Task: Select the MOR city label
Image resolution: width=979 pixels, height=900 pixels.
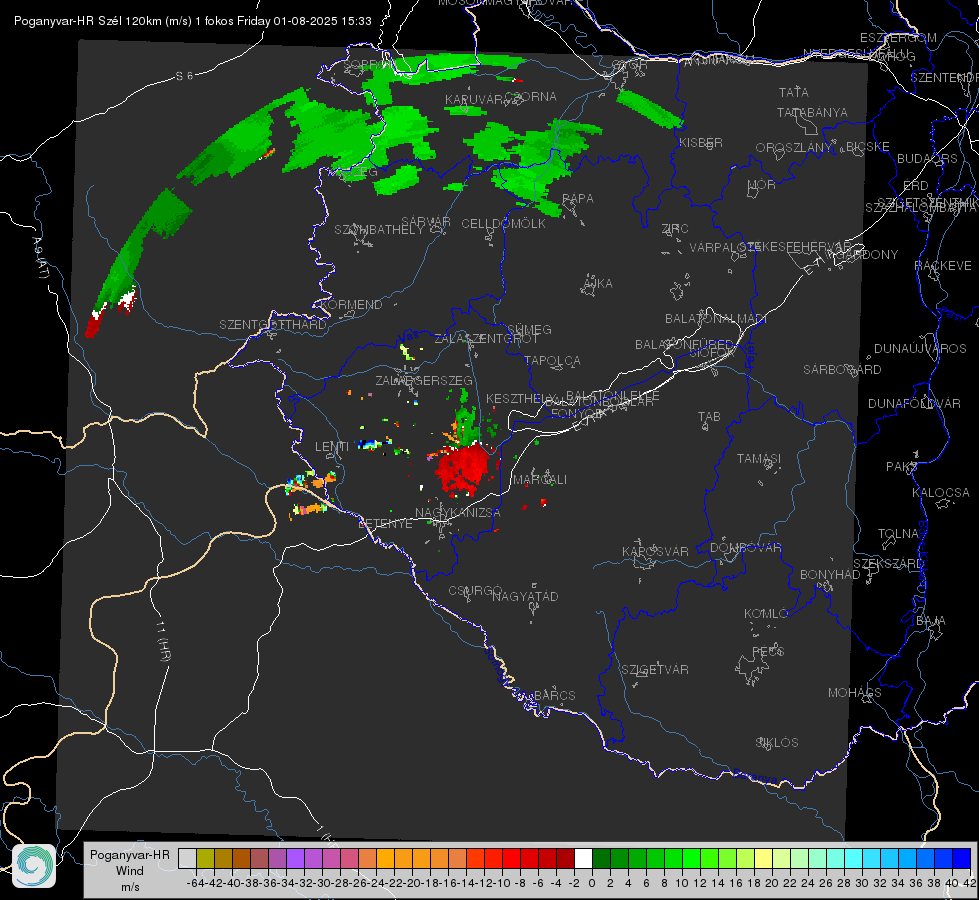Action: (x=762, y=184)
